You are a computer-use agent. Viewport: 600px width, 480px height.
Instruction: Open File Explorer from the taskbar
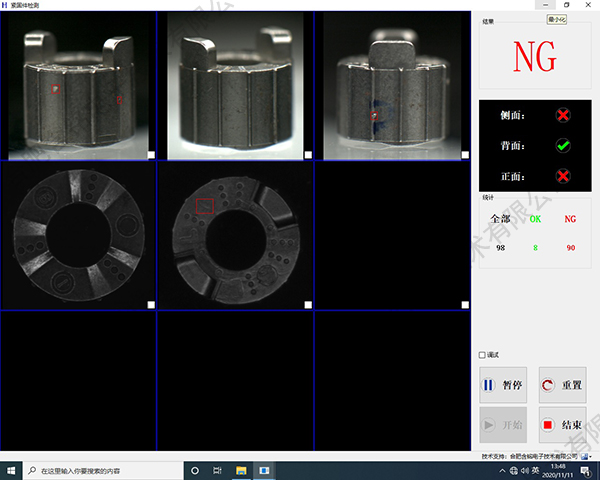click(x=241, y=470)
